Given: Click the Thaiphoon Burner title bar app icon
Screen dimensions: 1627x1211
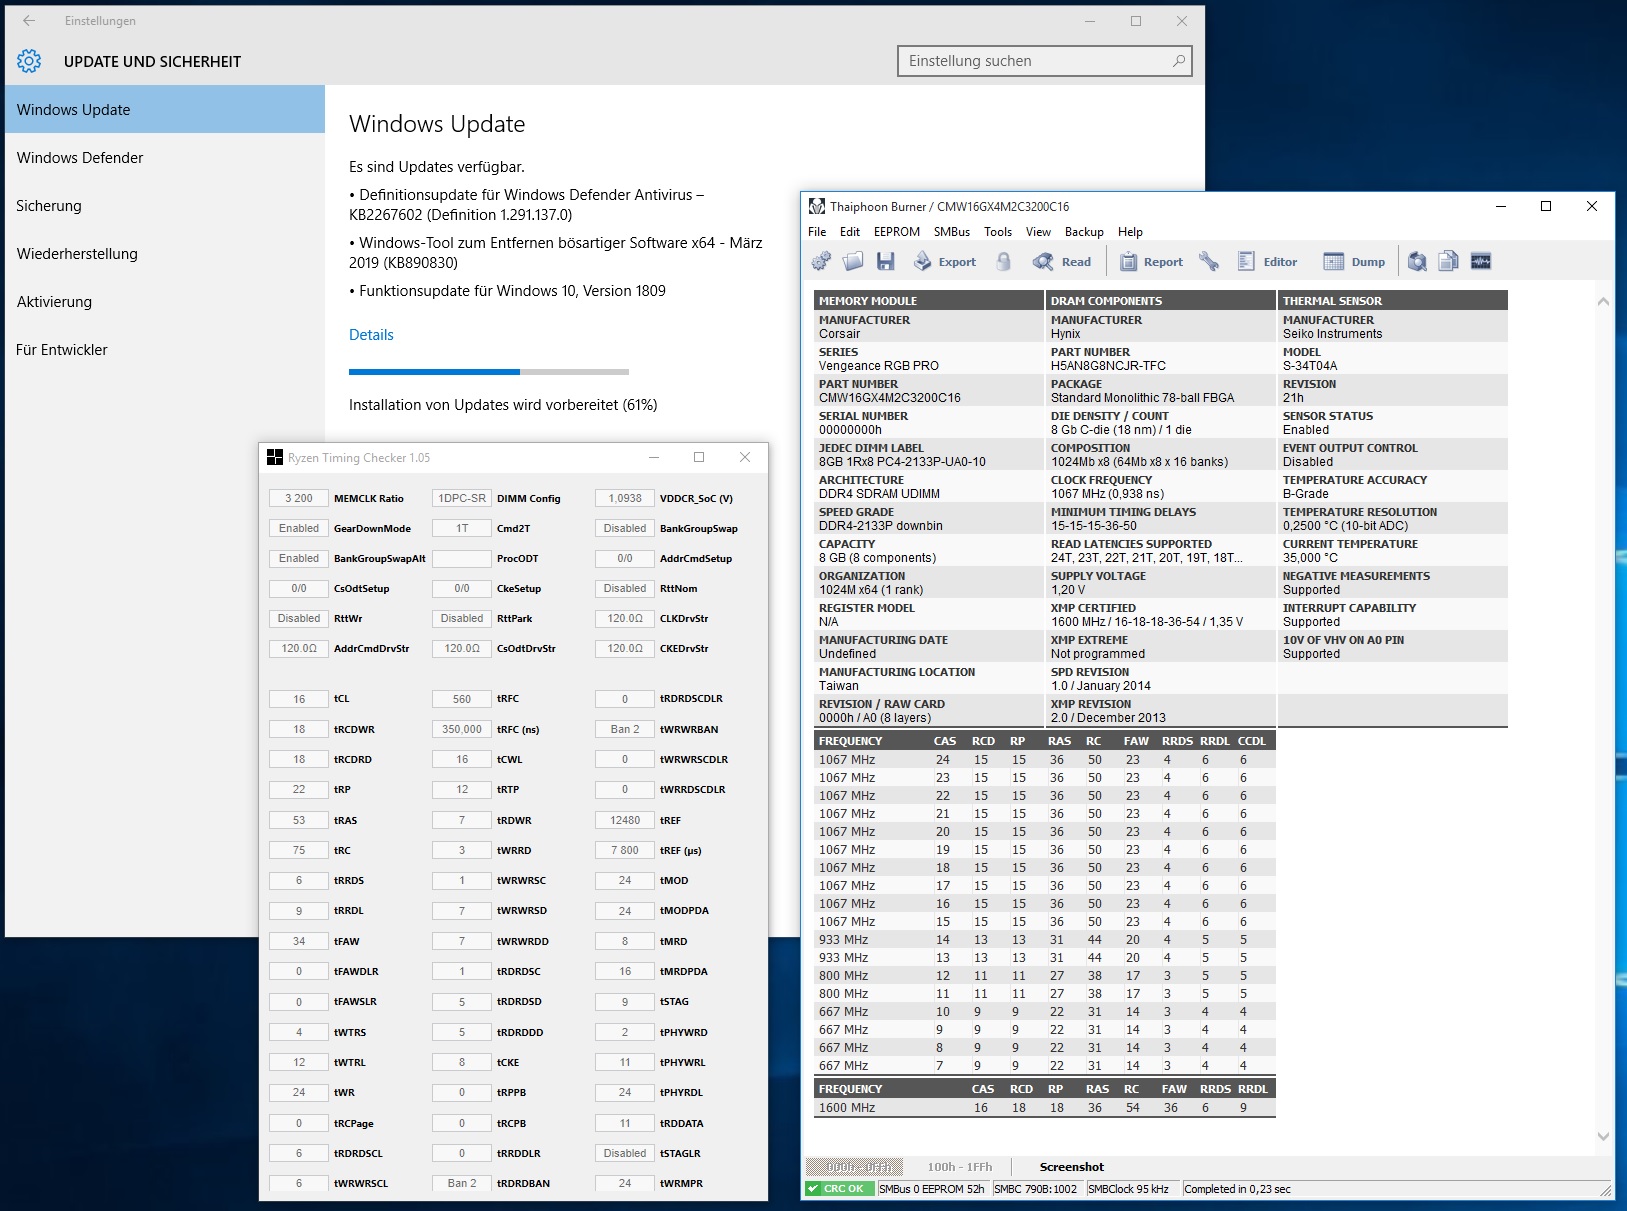Looking at the screenshot, I should [817, 207].
